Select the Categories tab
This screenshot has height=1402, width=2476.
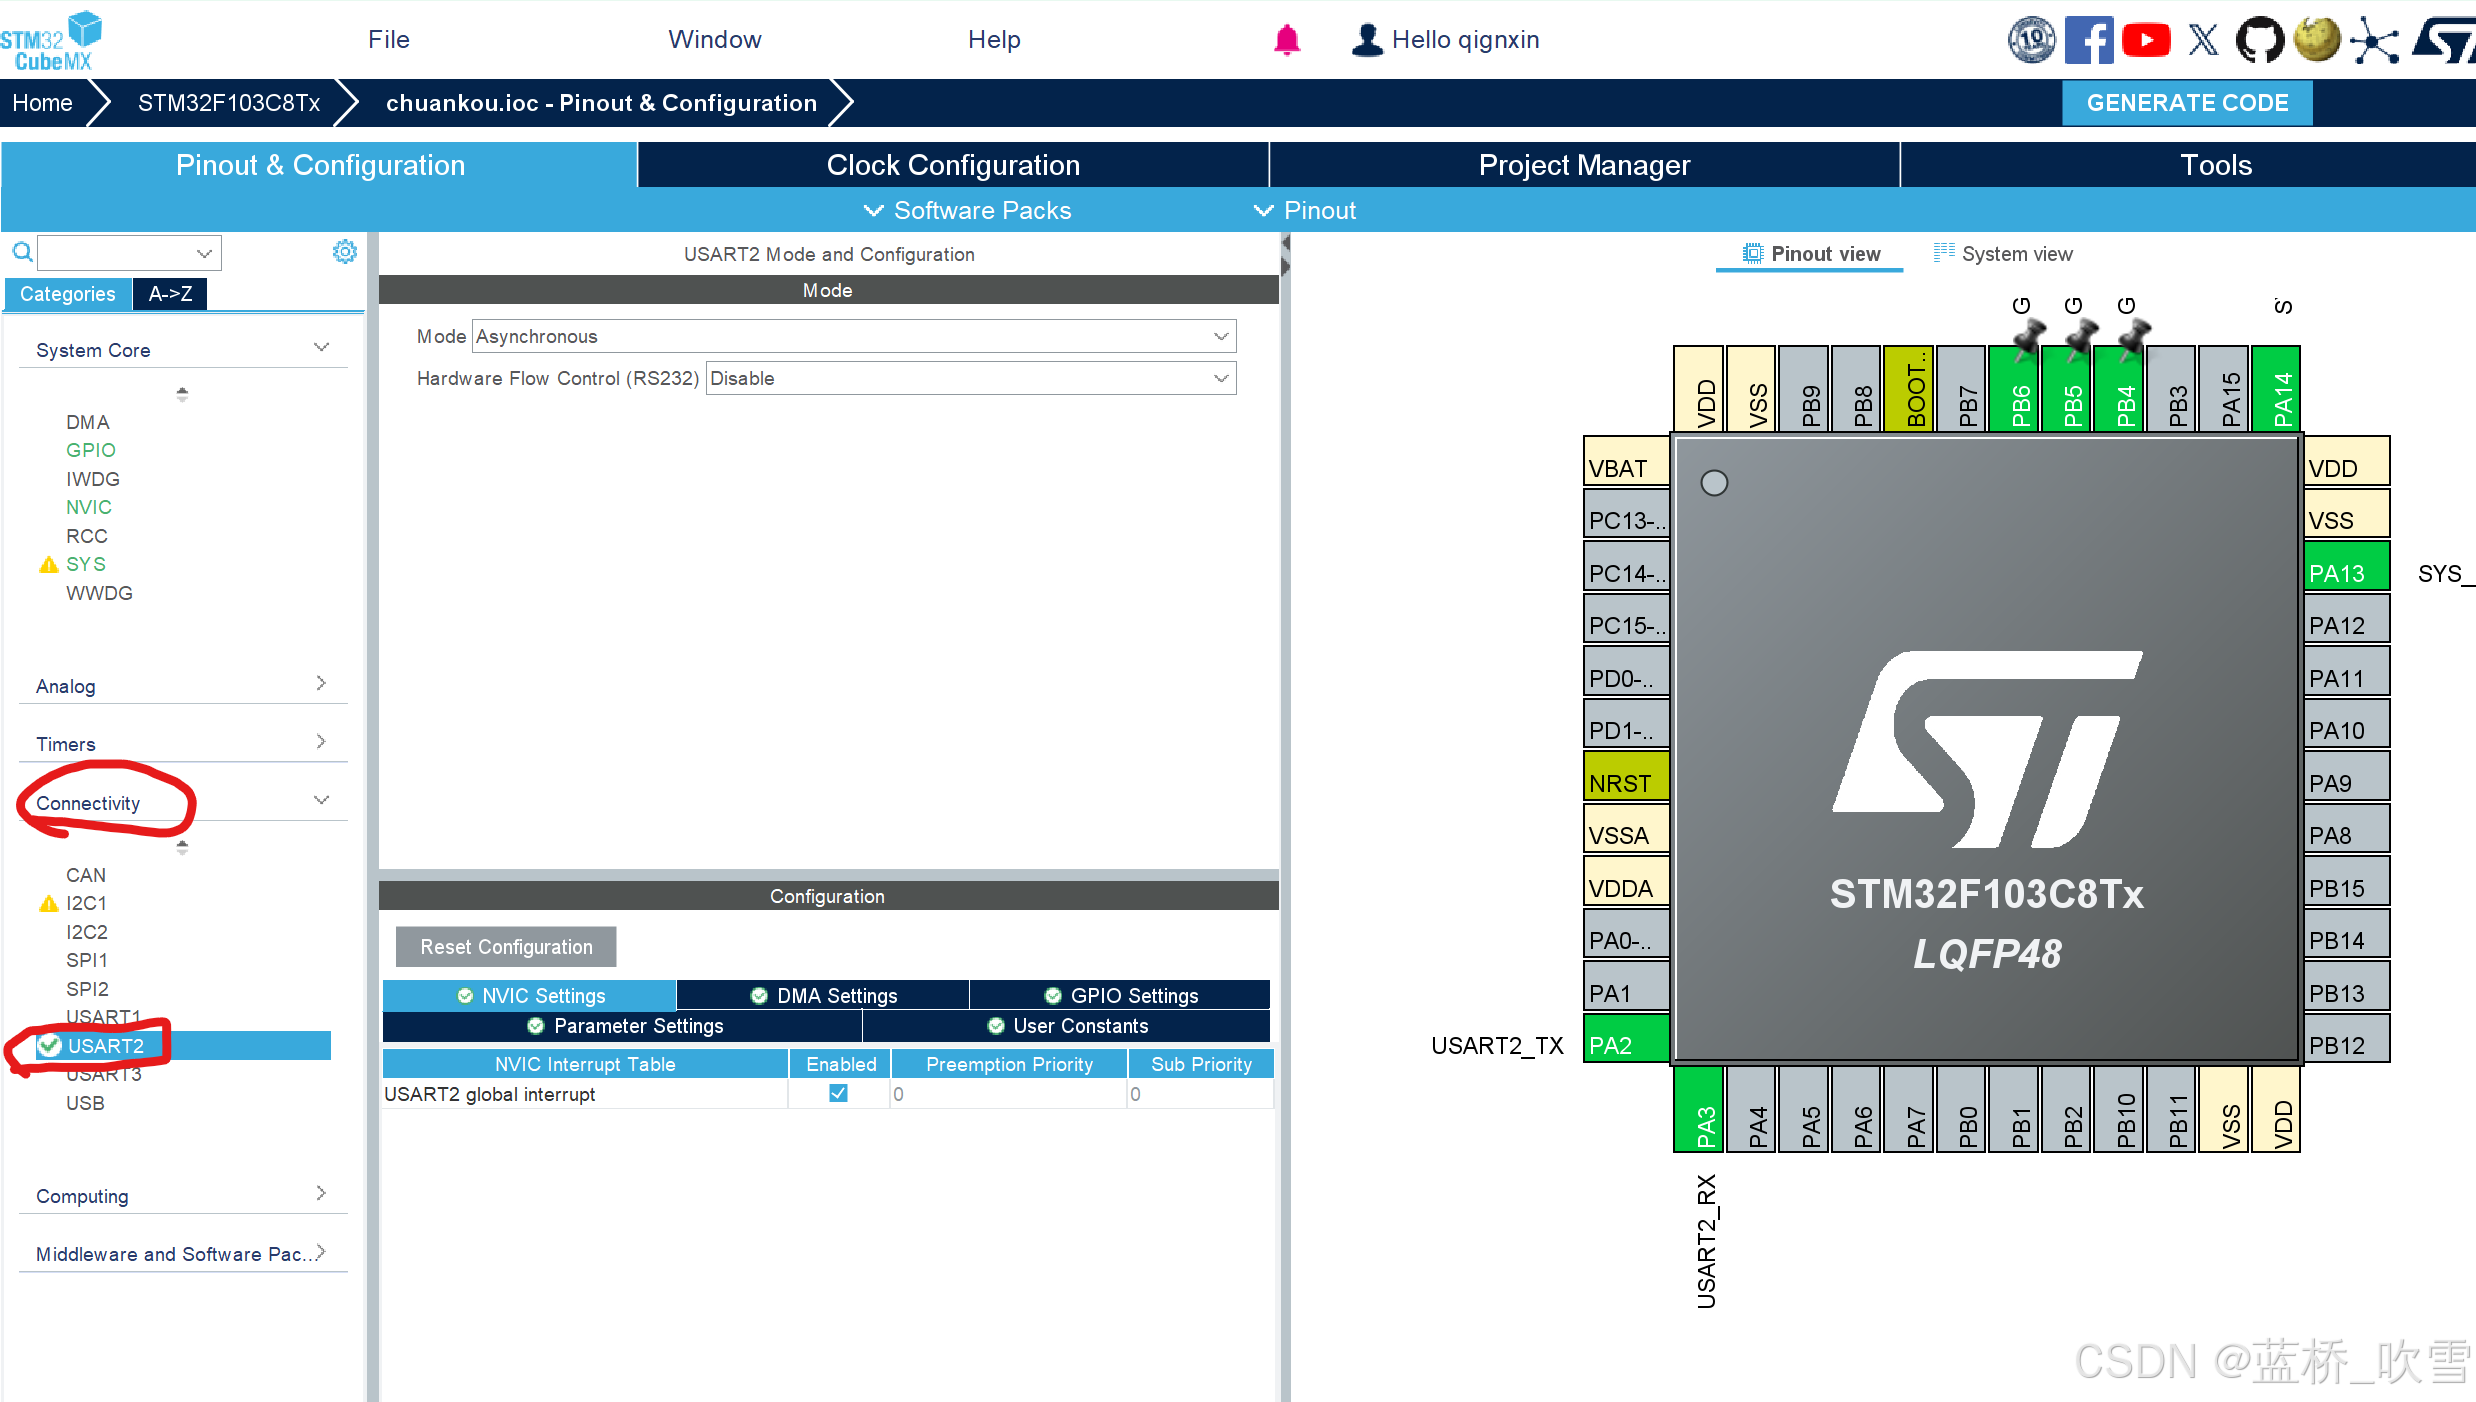coord(68,294)
